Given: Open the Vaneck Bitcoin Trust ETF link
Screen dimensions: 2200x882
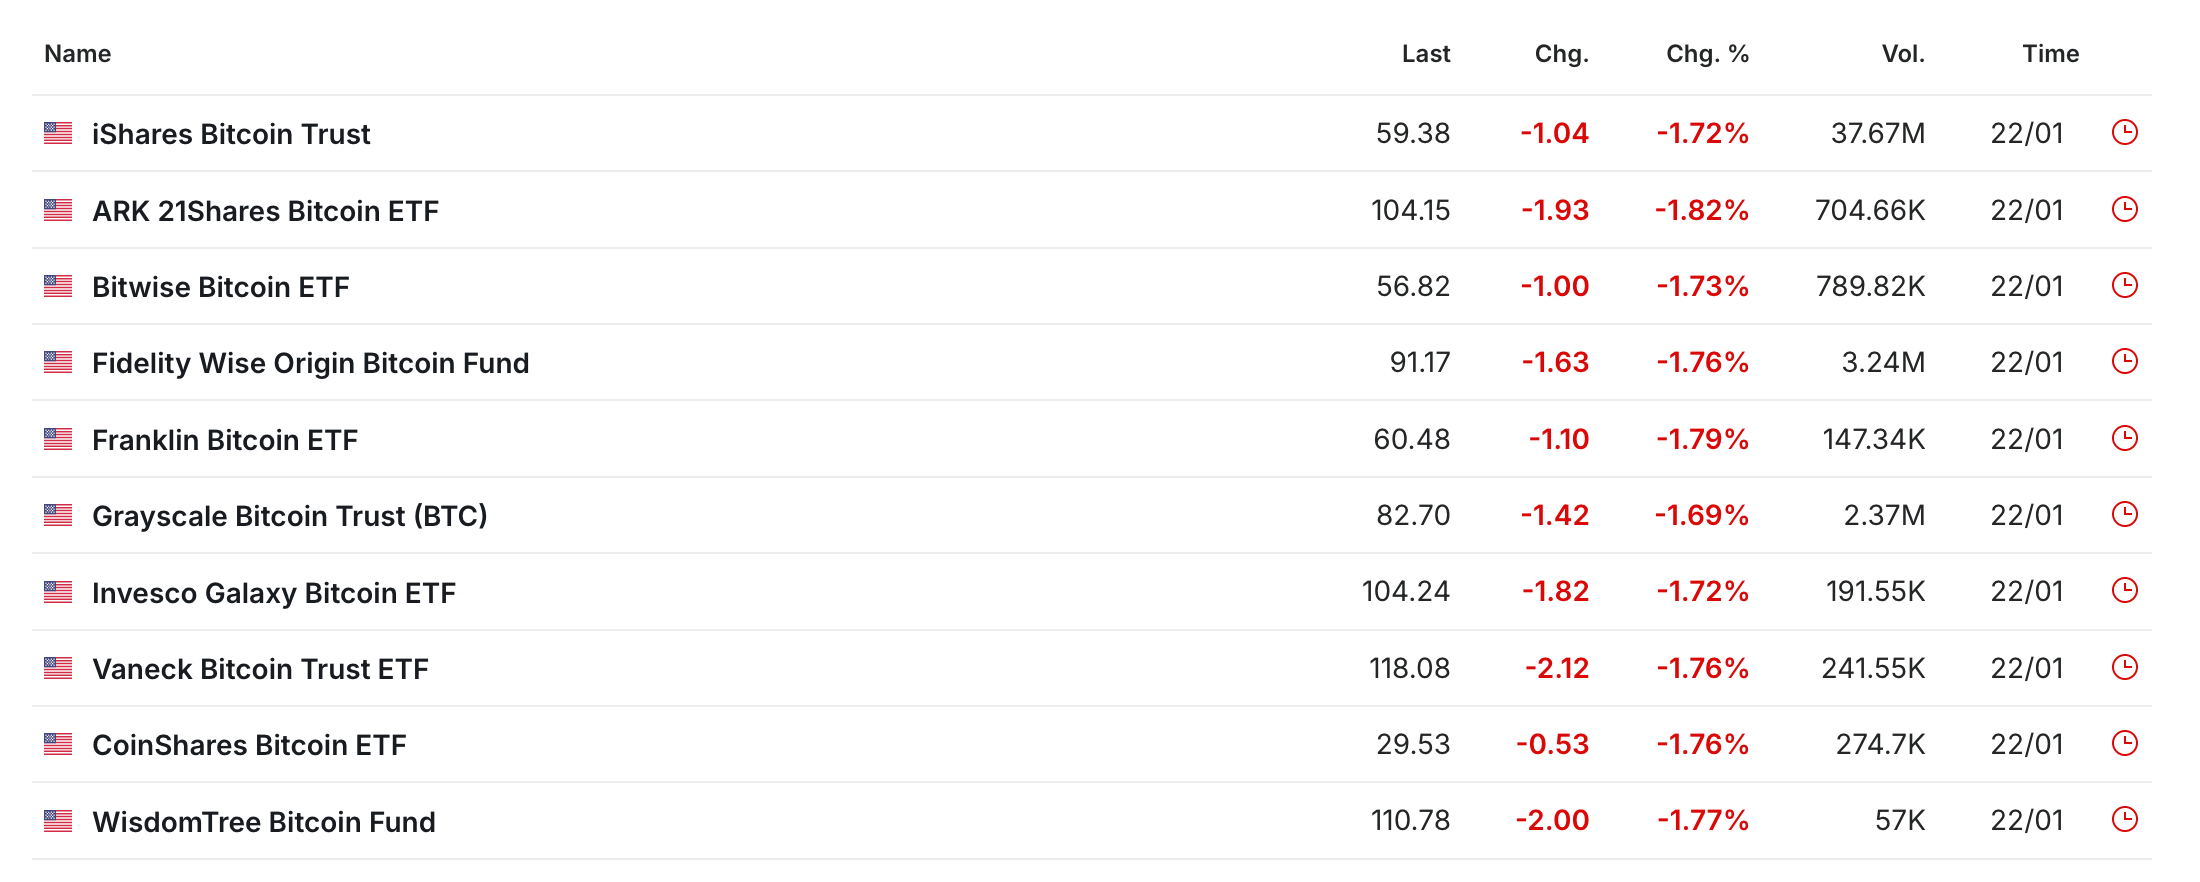Looking at the screenshot, I should tap(260, 669).
